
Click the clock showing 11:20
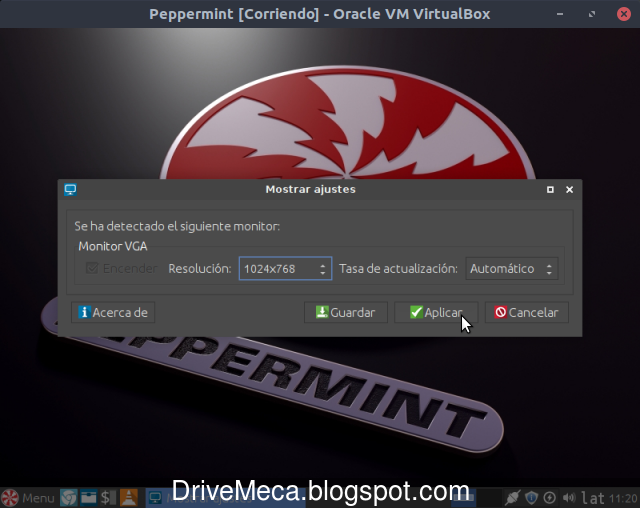[x=623, y=498]
